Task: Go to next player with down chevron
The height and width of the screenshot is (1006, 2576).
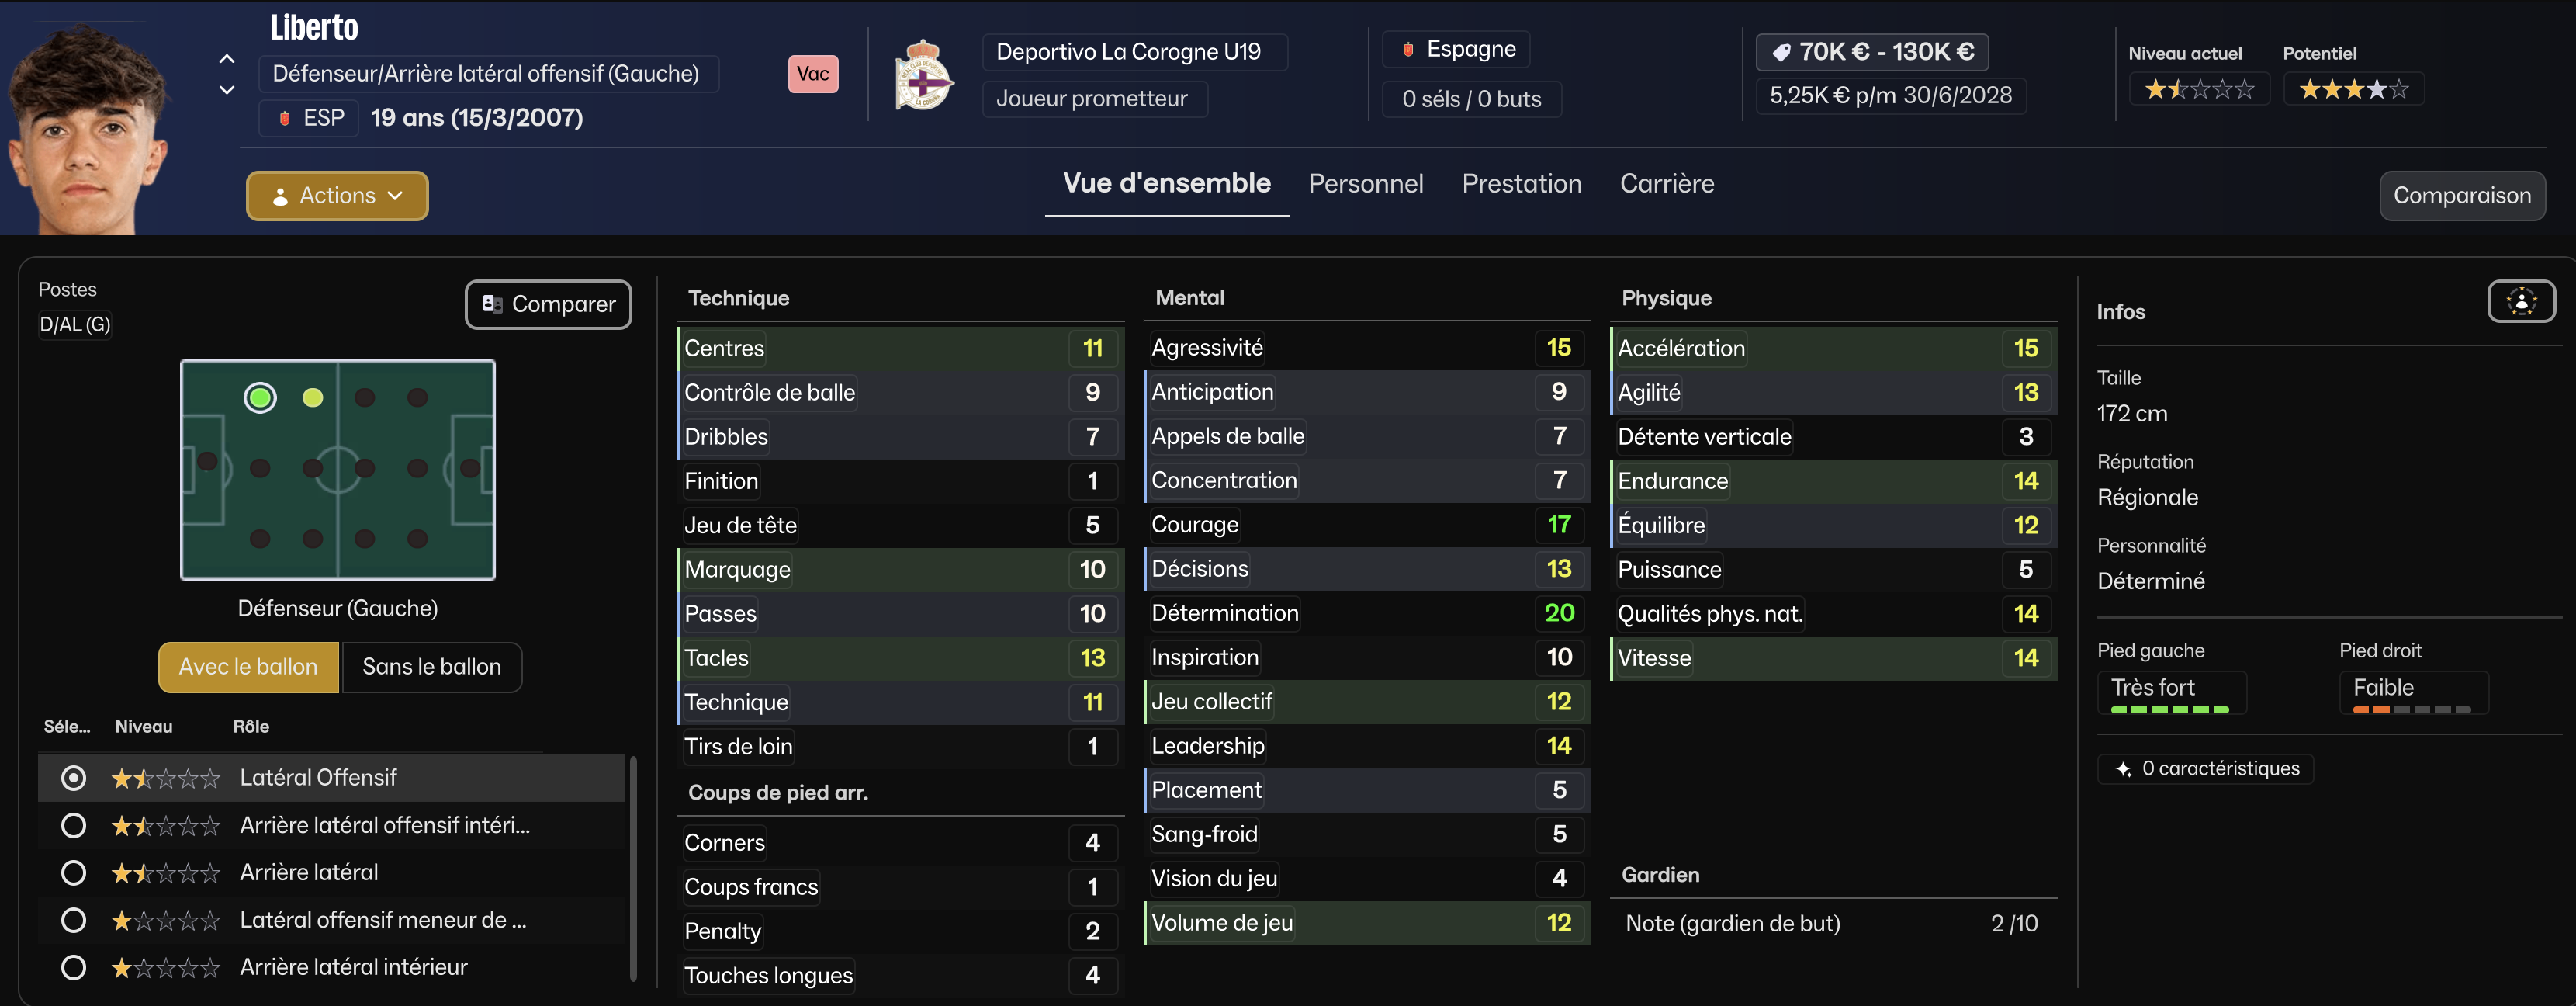Action: click(x=227, y=90)
